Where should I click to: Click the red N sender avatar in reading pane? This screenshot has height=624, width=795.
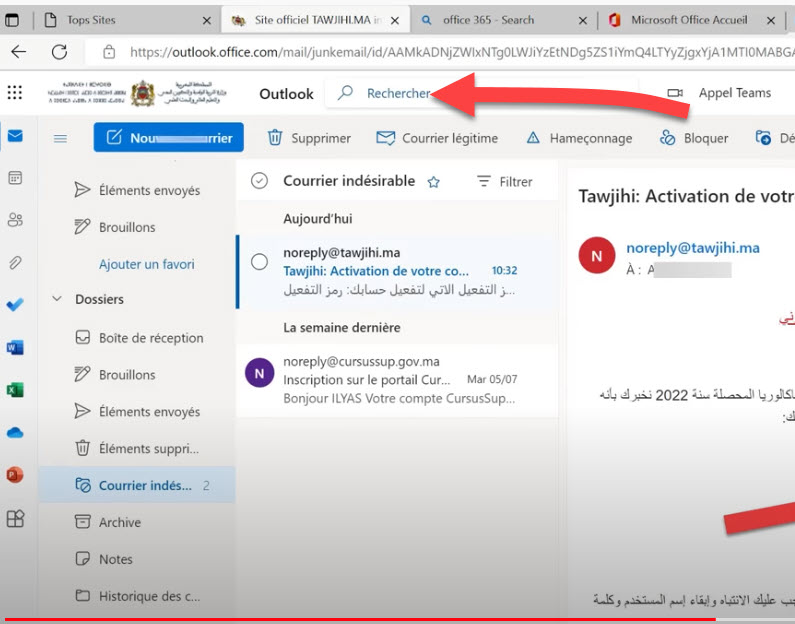coord(597,255)
